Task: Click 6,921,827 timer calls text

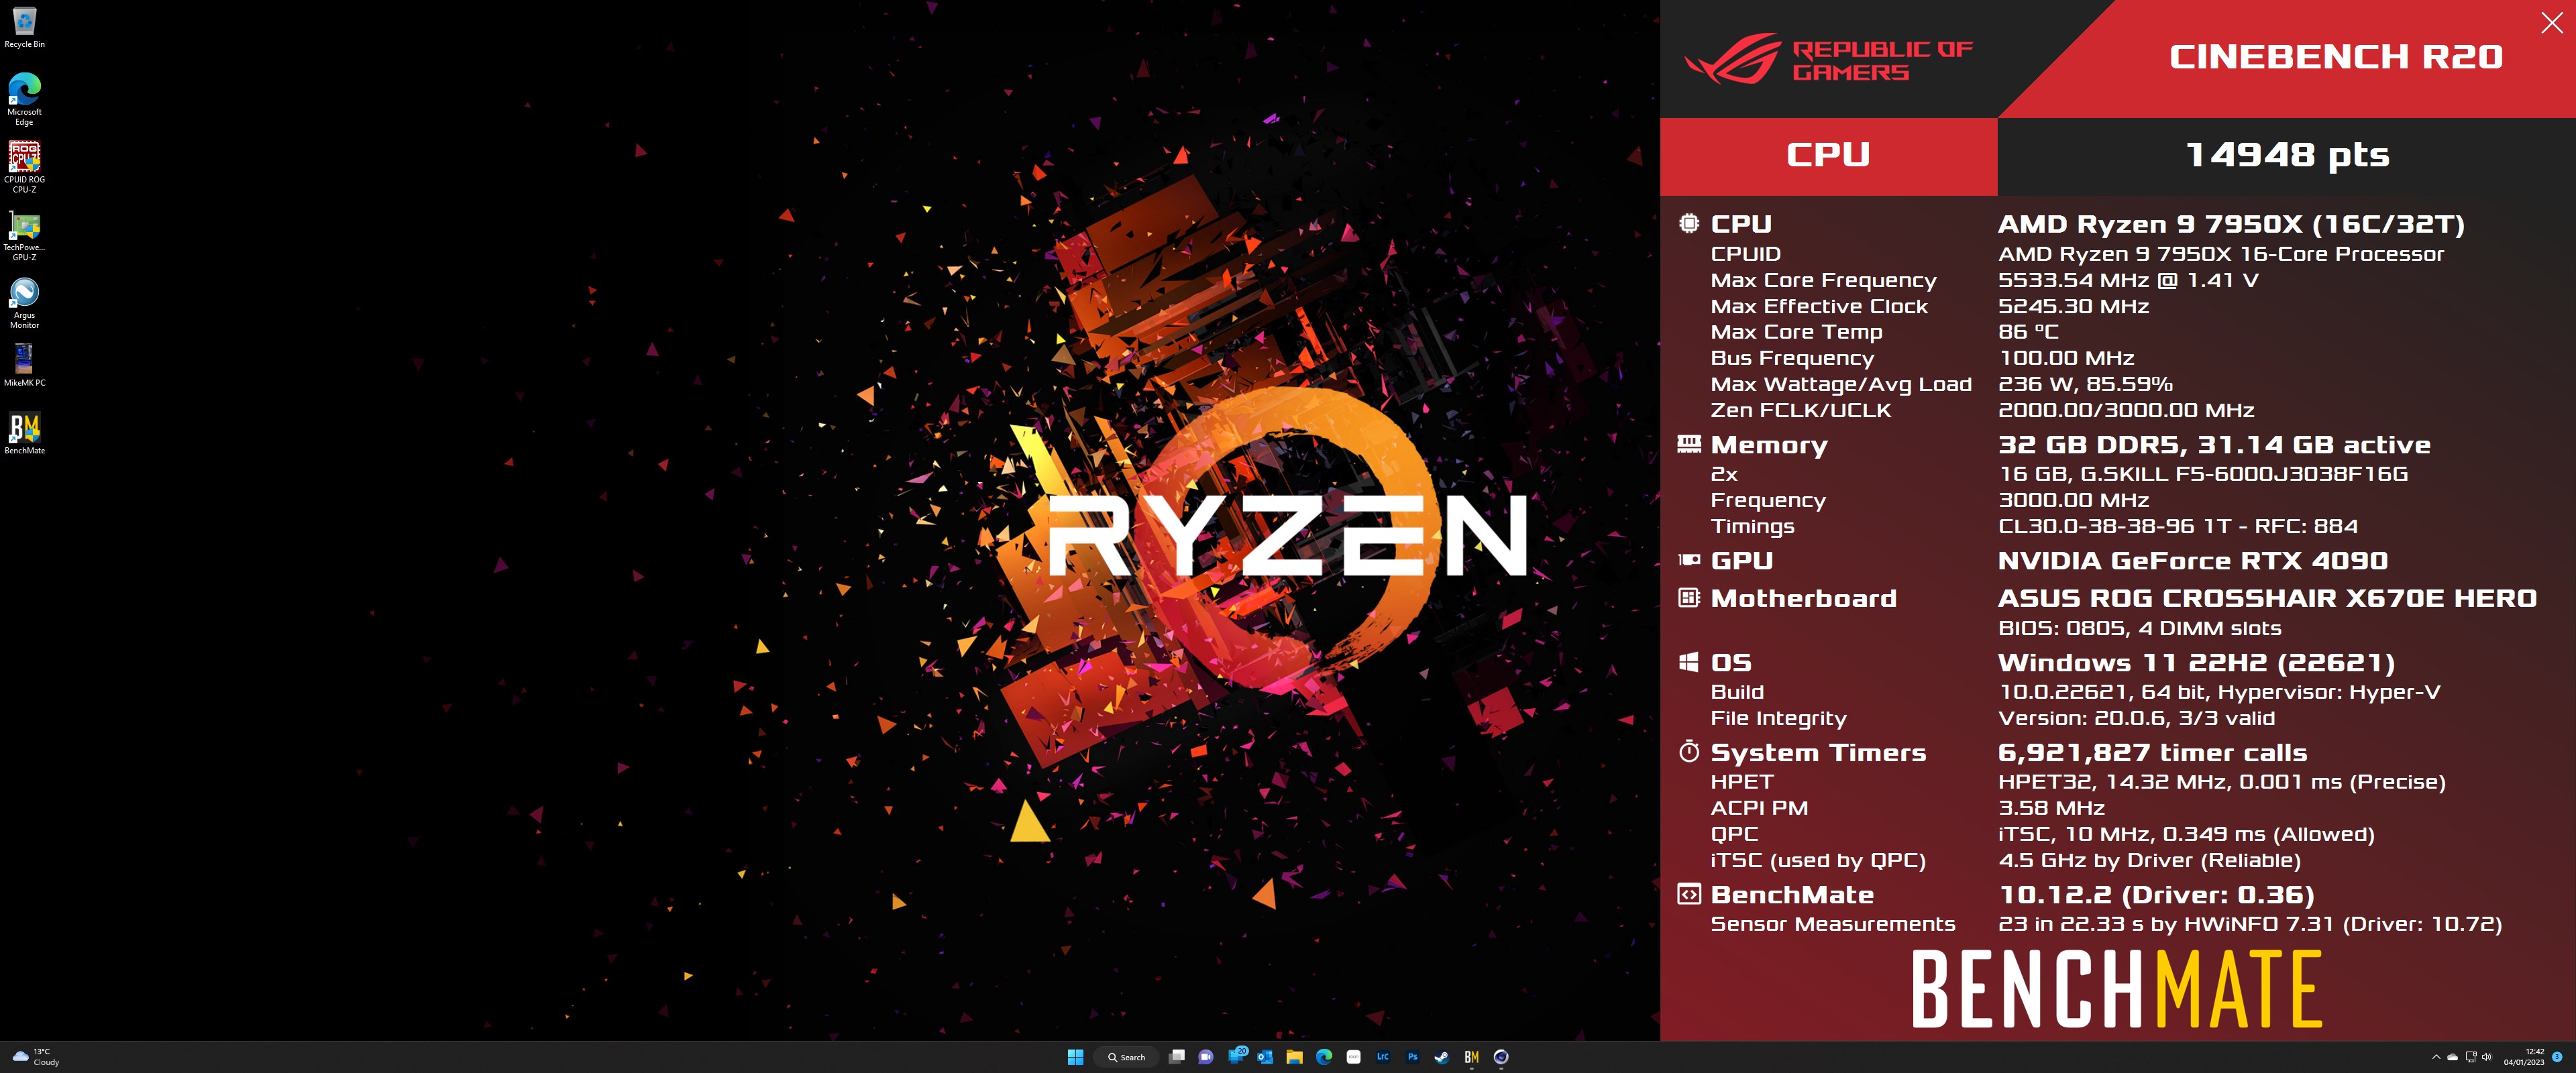Action: [2152, 752]
